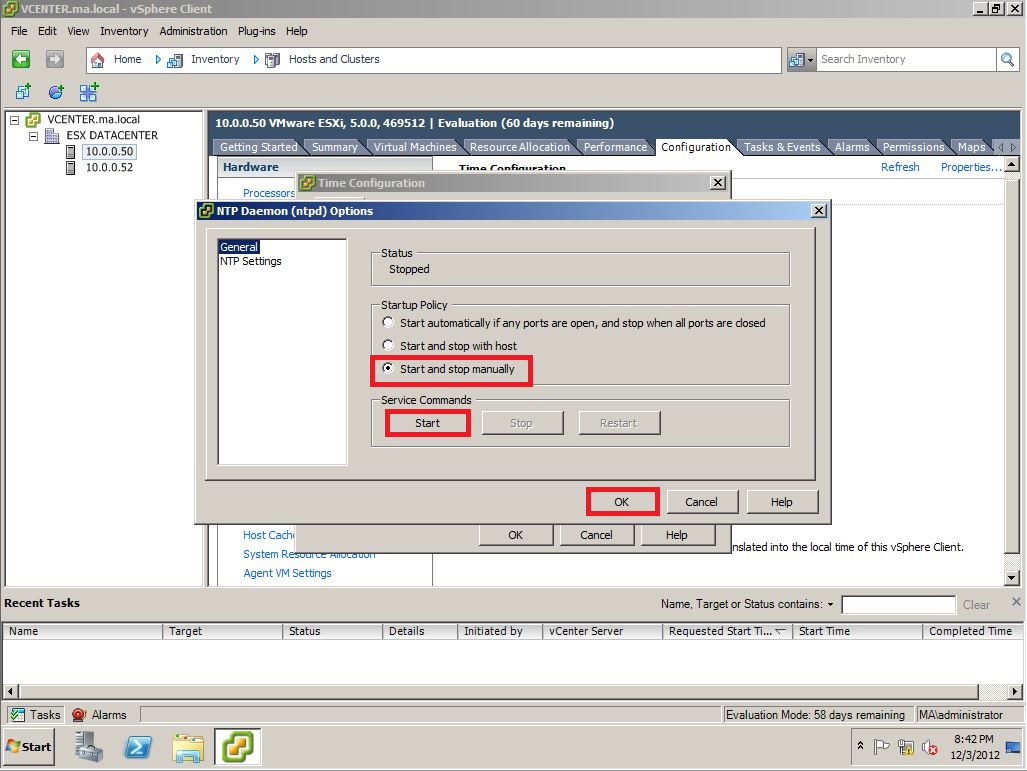The image size is (1027, 771).
Task: Click the first toolbar icon below navigation
Action: pos(24,92)
